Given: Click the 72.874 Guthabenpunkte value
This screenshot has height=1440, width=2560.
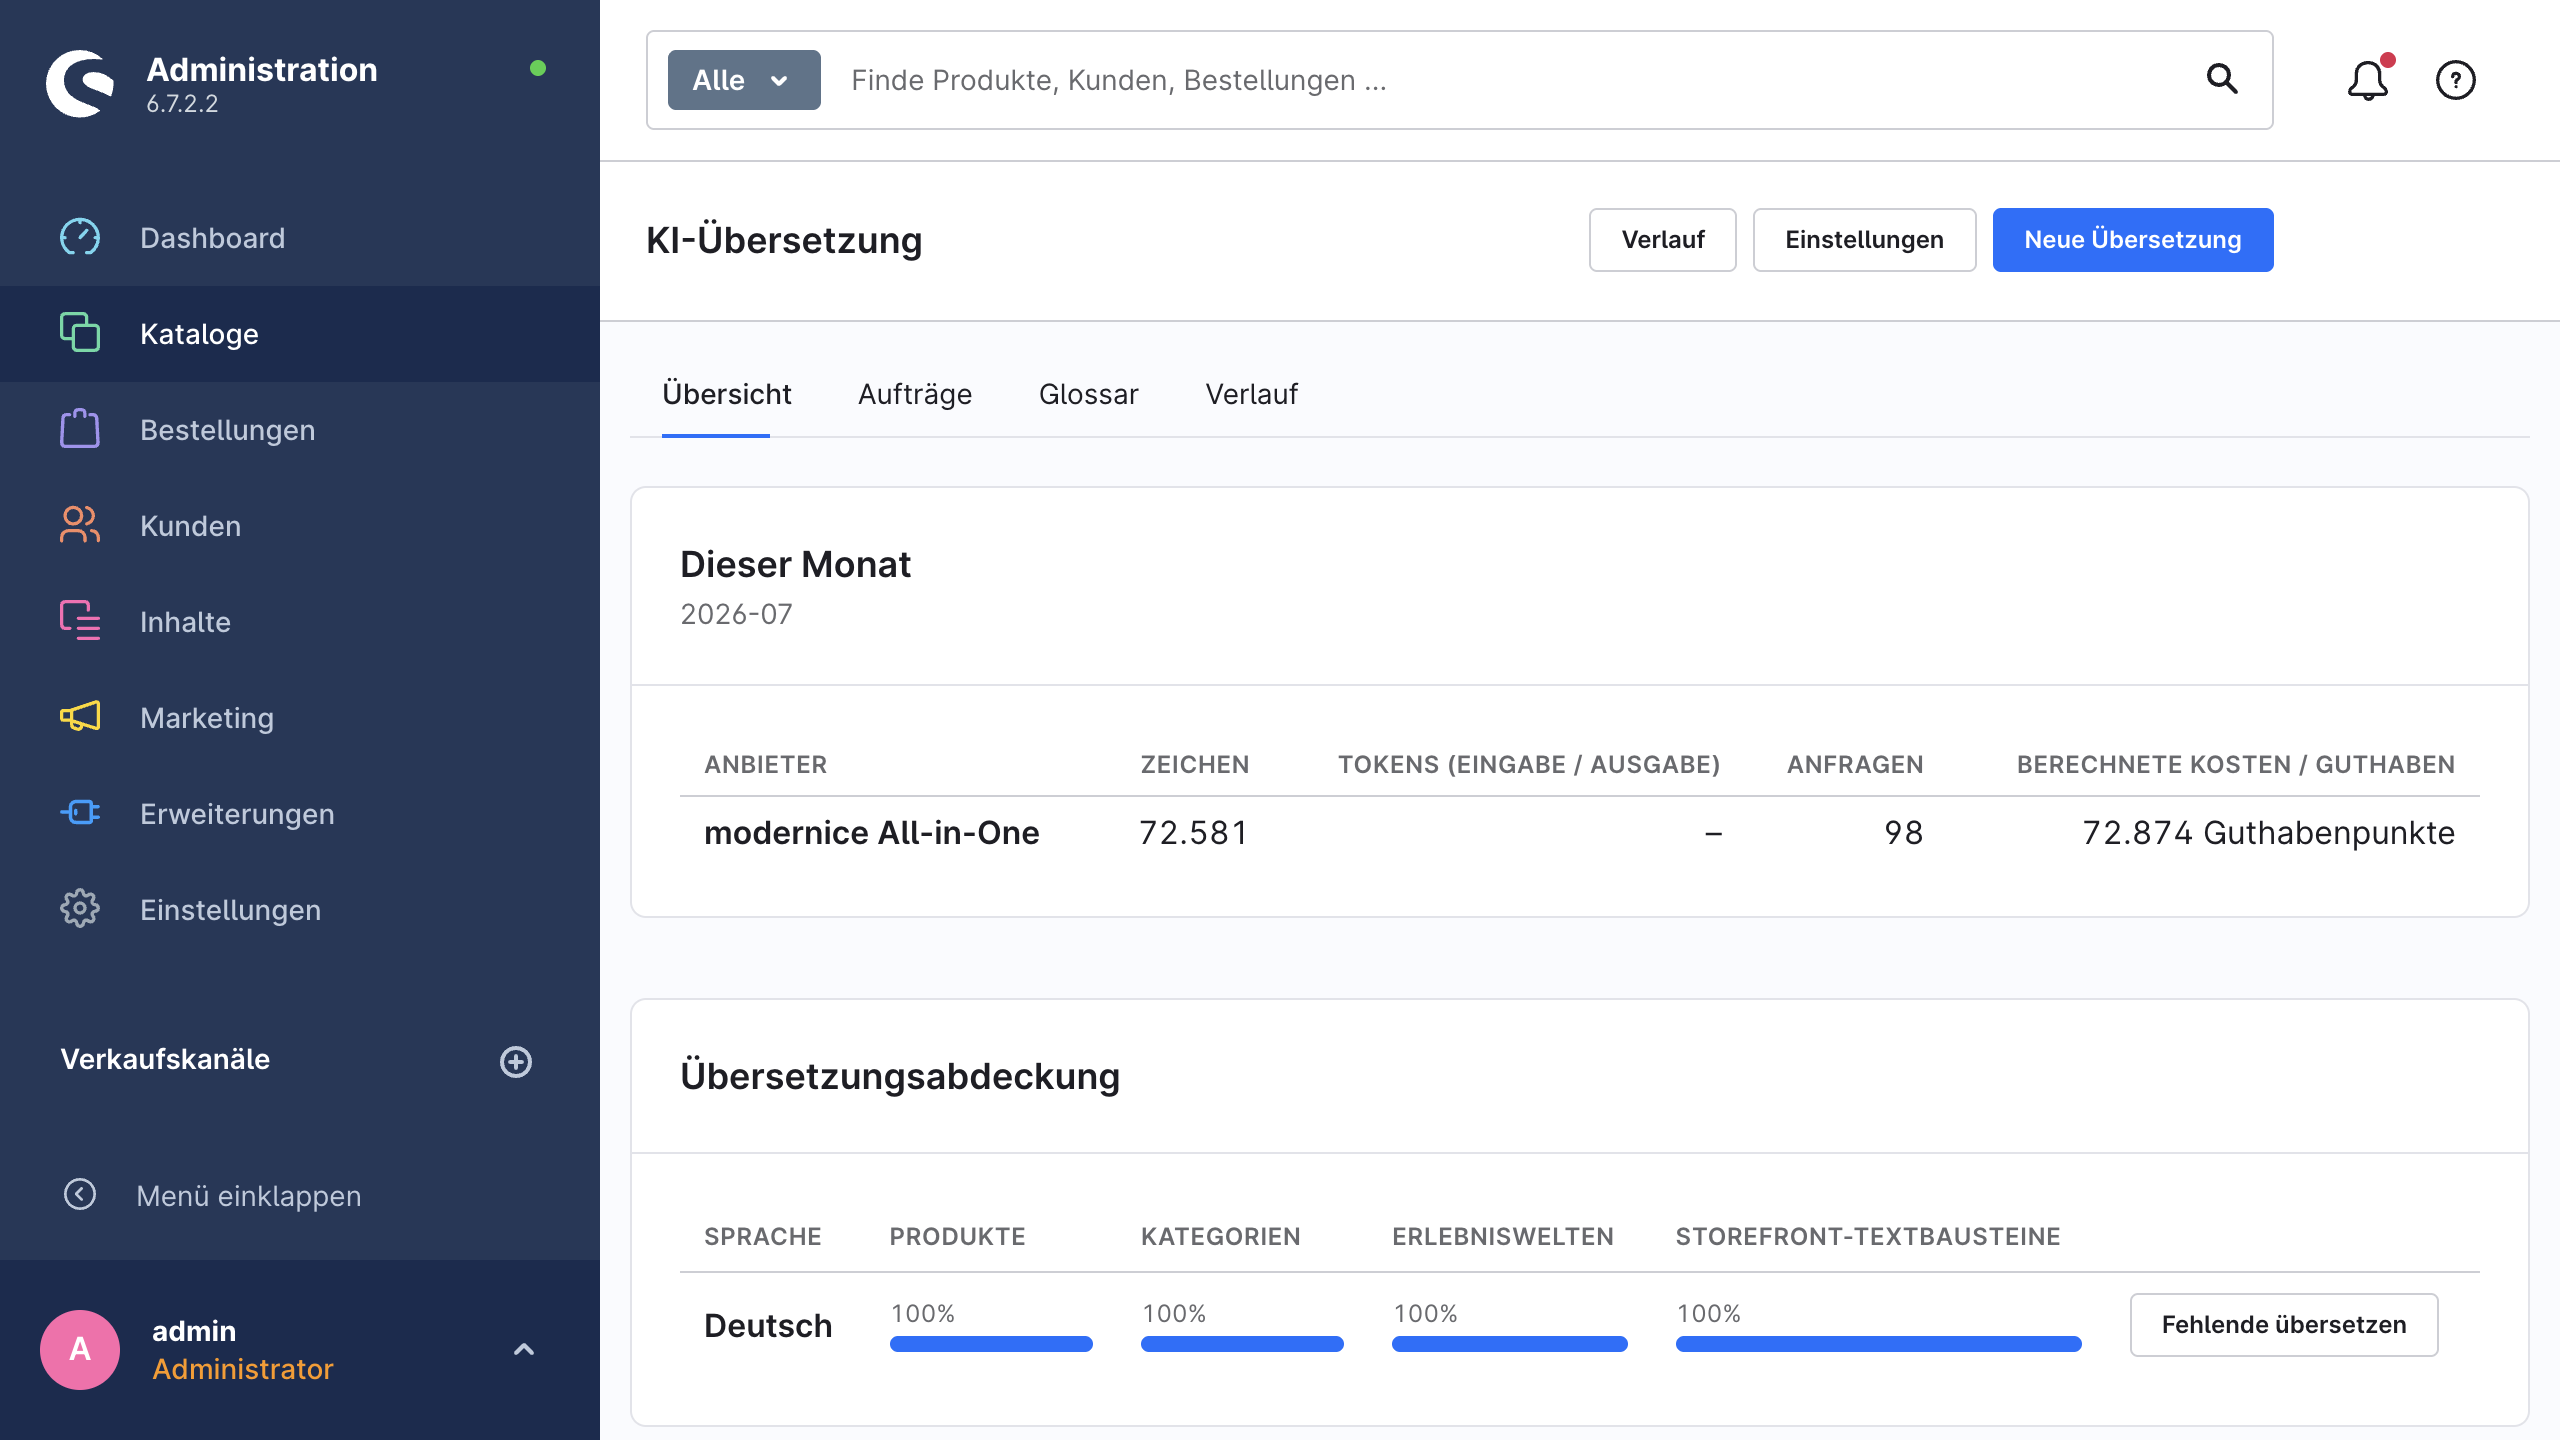Looking at the screenshot, I should [2268, 833].
